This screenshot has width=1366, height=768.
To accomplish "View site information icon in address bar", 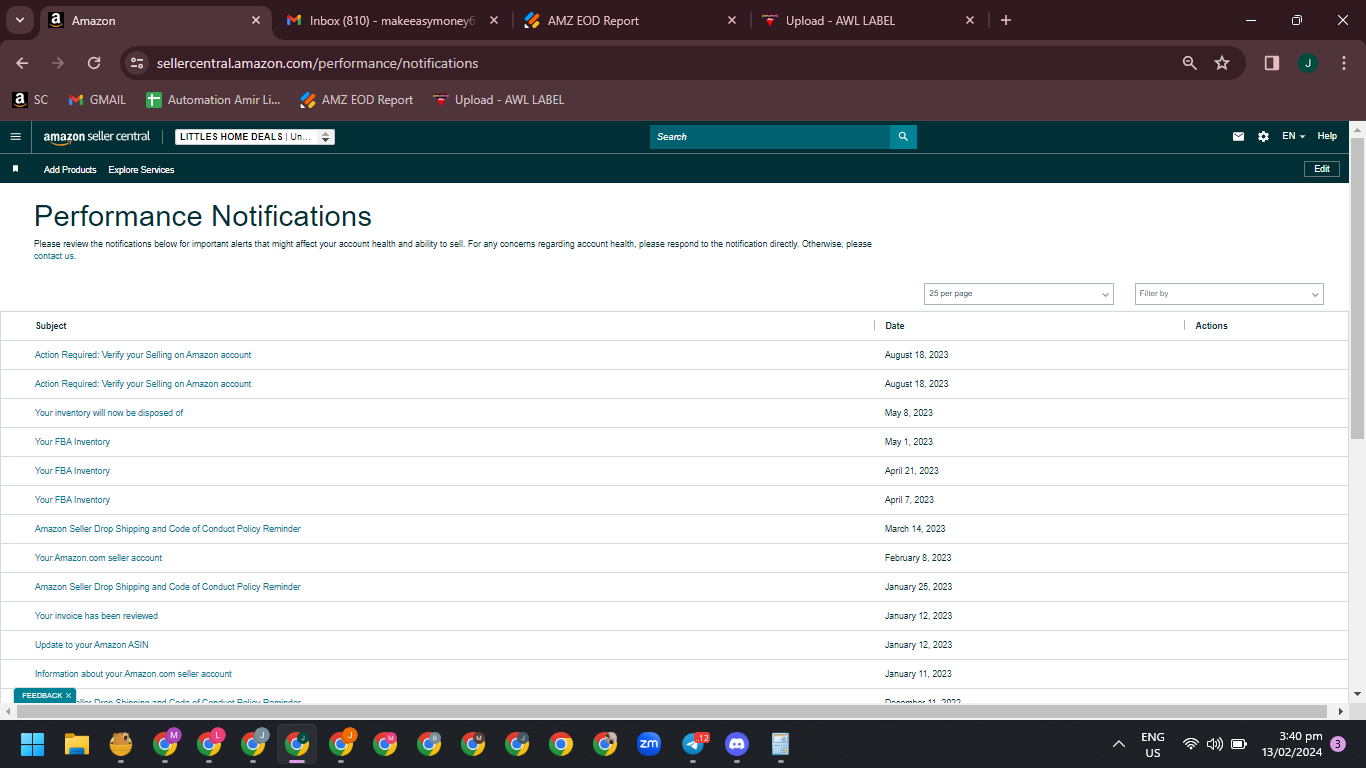I will coord(138,63).
